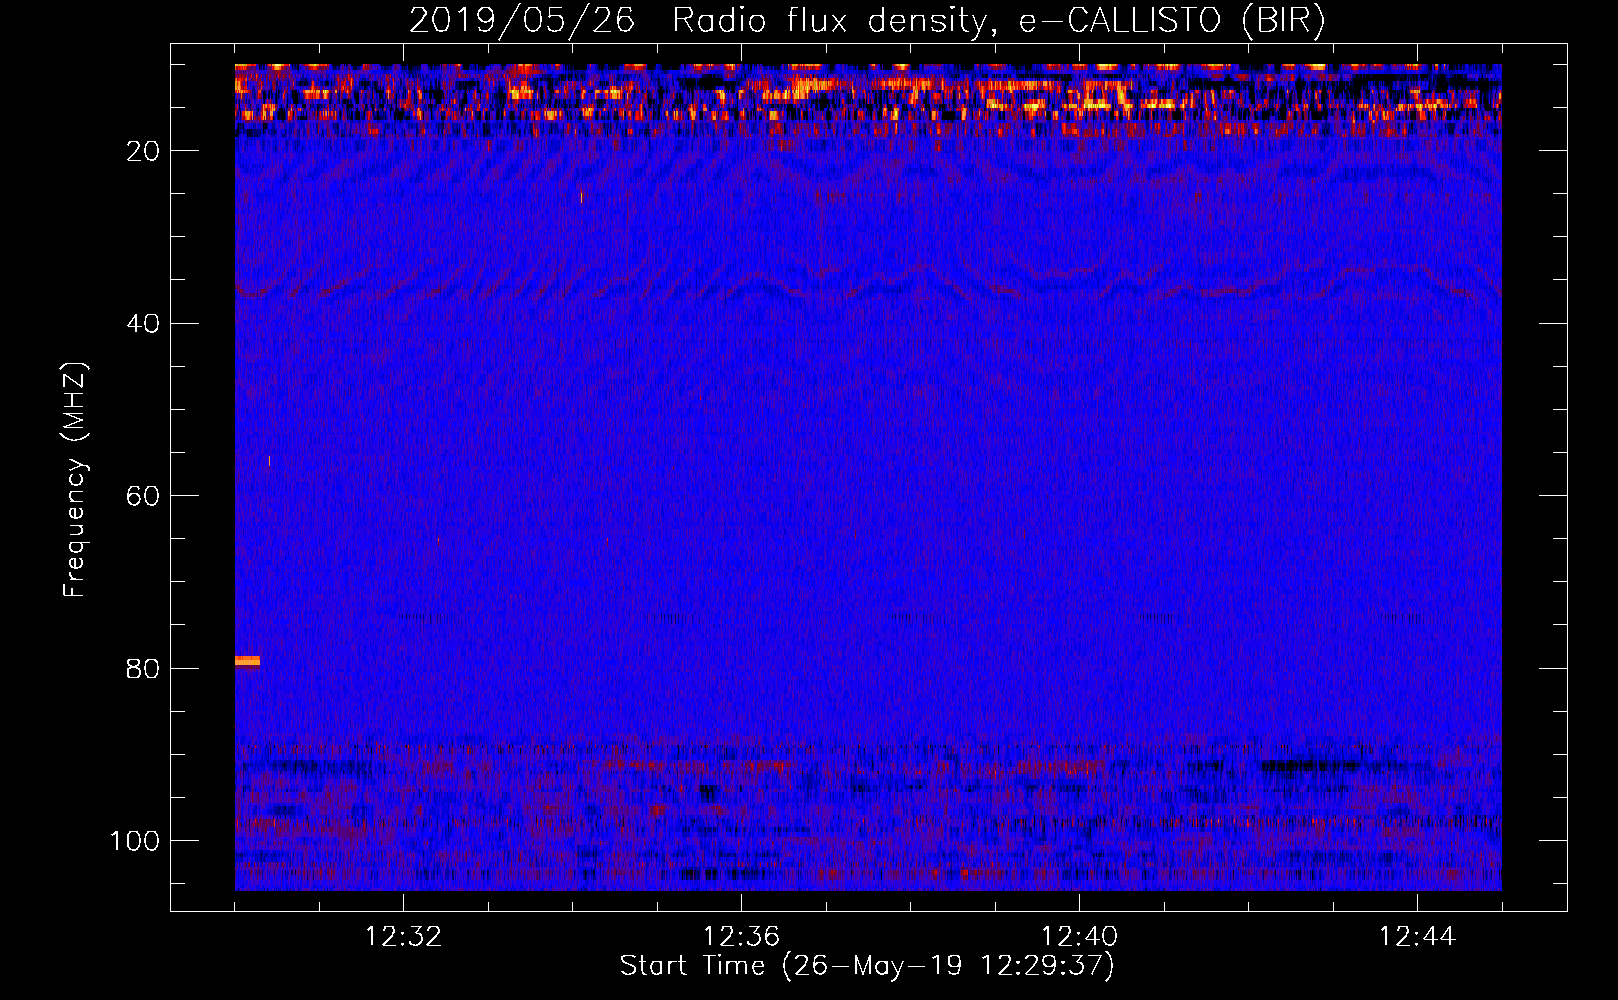
Task: Click the 12:40 time tick label
Action: (x=1079, y=937)
